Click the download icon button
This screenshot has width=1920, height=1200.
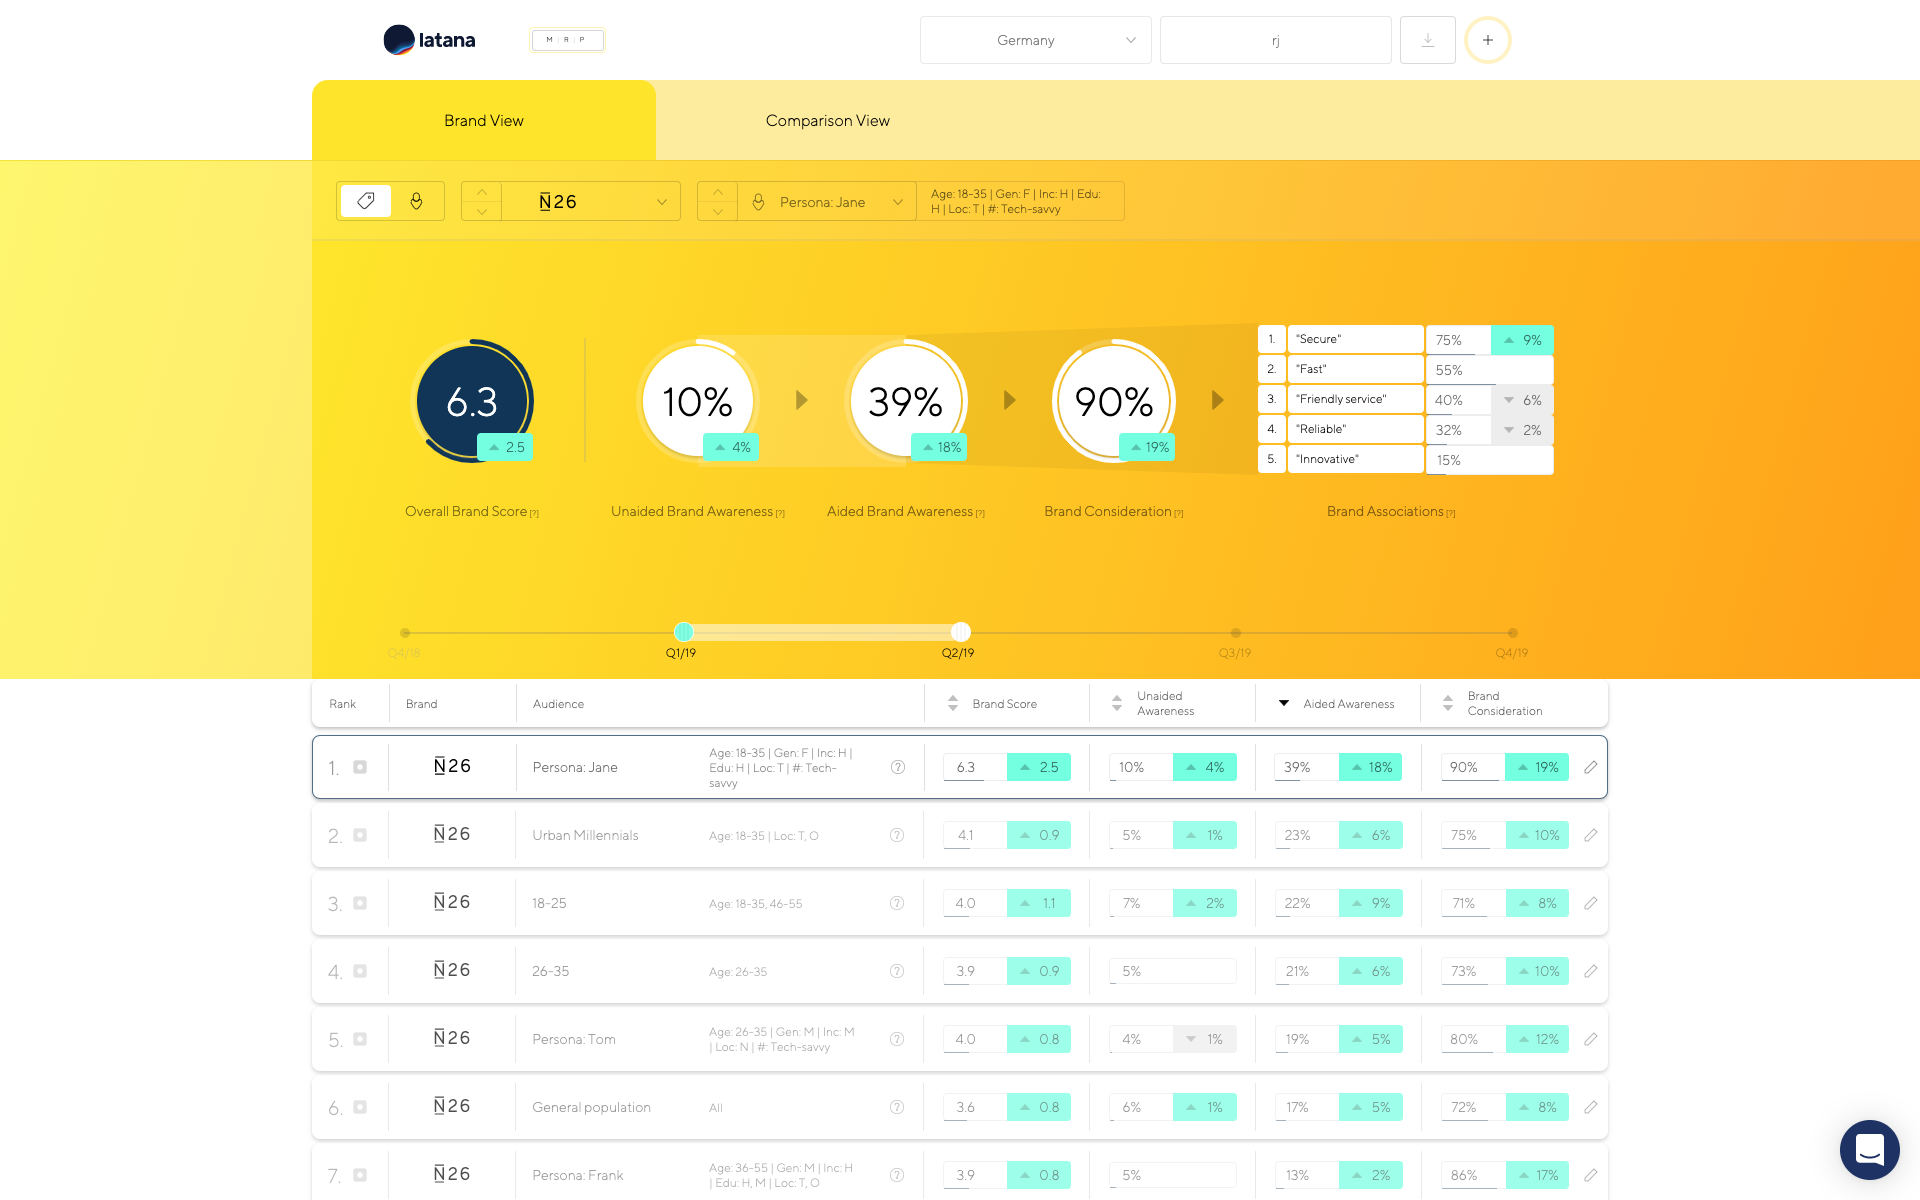tap(1427, 40)
